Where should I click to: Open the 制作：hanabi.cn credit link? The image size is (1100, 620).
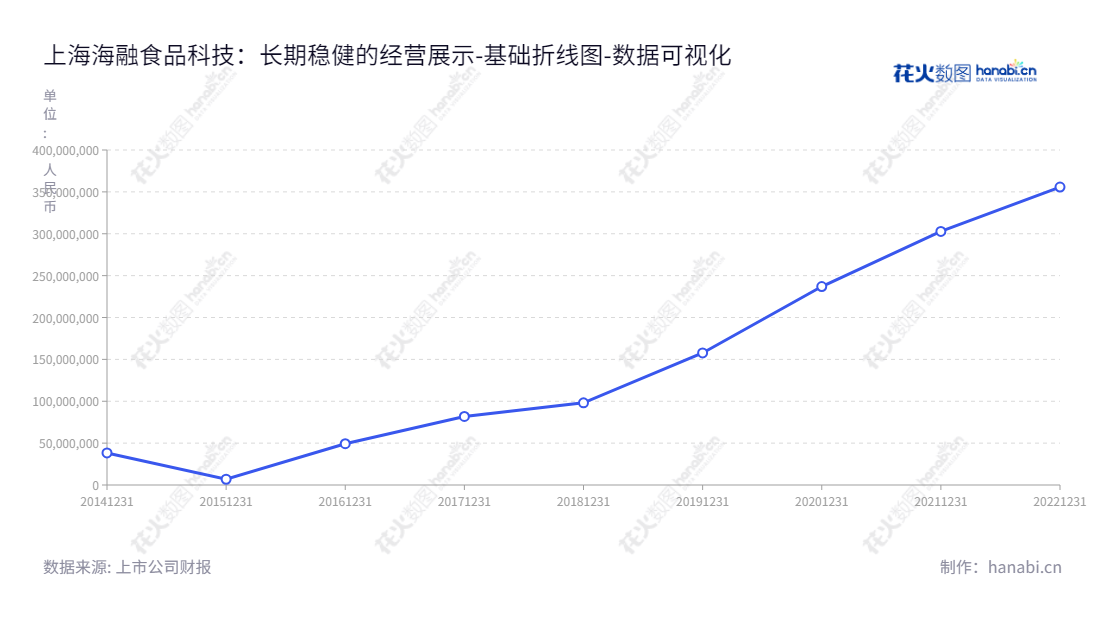pyautogui.click(x=1000, y=567)
